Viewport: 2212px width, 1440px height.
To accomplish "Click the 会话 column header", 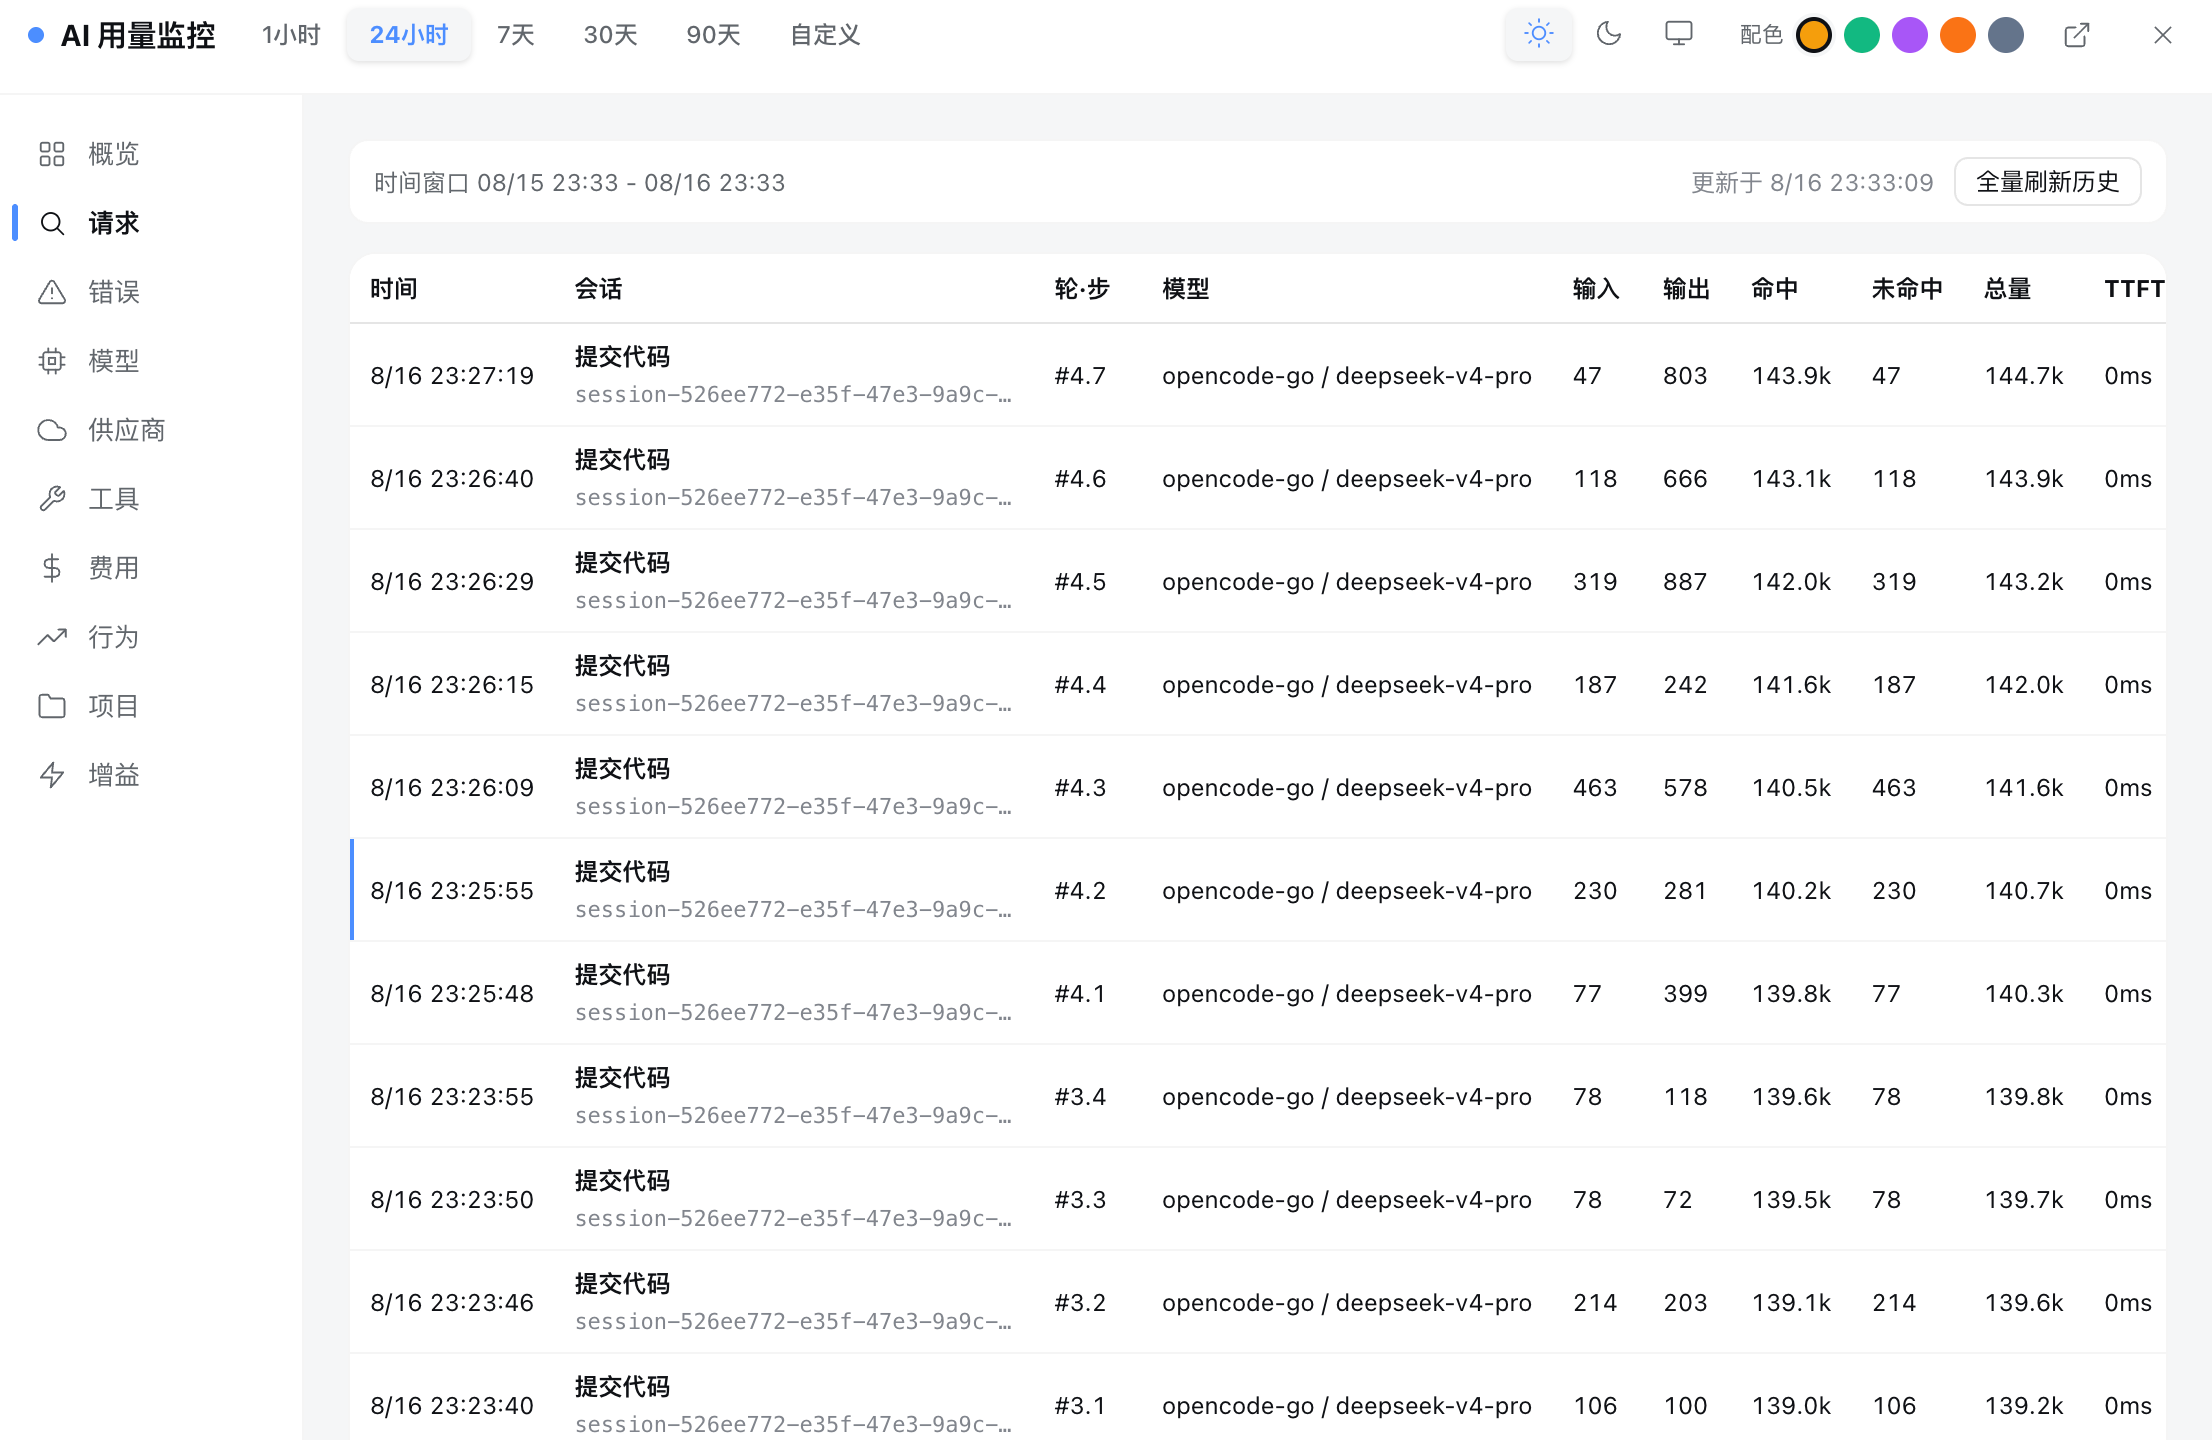I will pos(599,289).
